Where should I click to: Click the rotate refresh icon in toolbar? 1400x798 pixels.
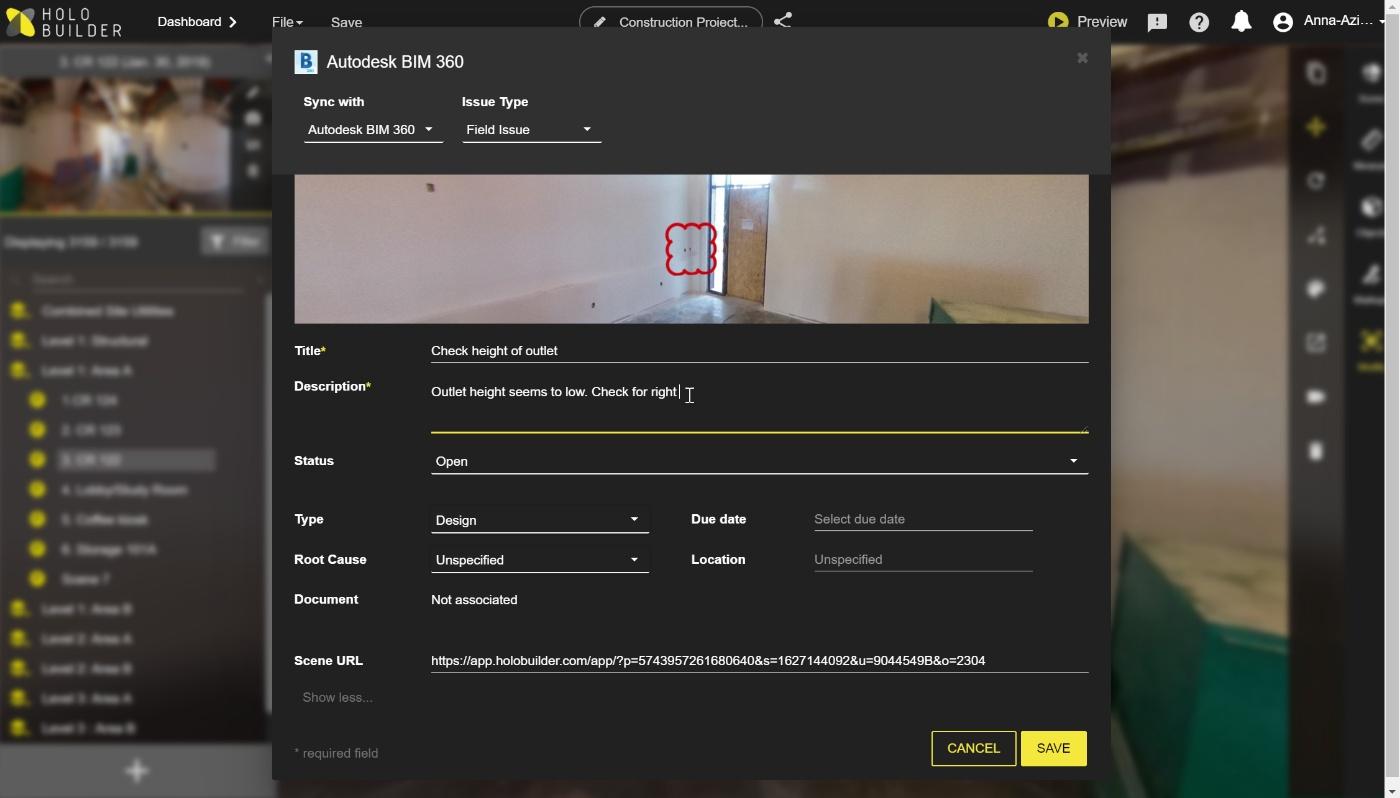[x=1316, y=181]
